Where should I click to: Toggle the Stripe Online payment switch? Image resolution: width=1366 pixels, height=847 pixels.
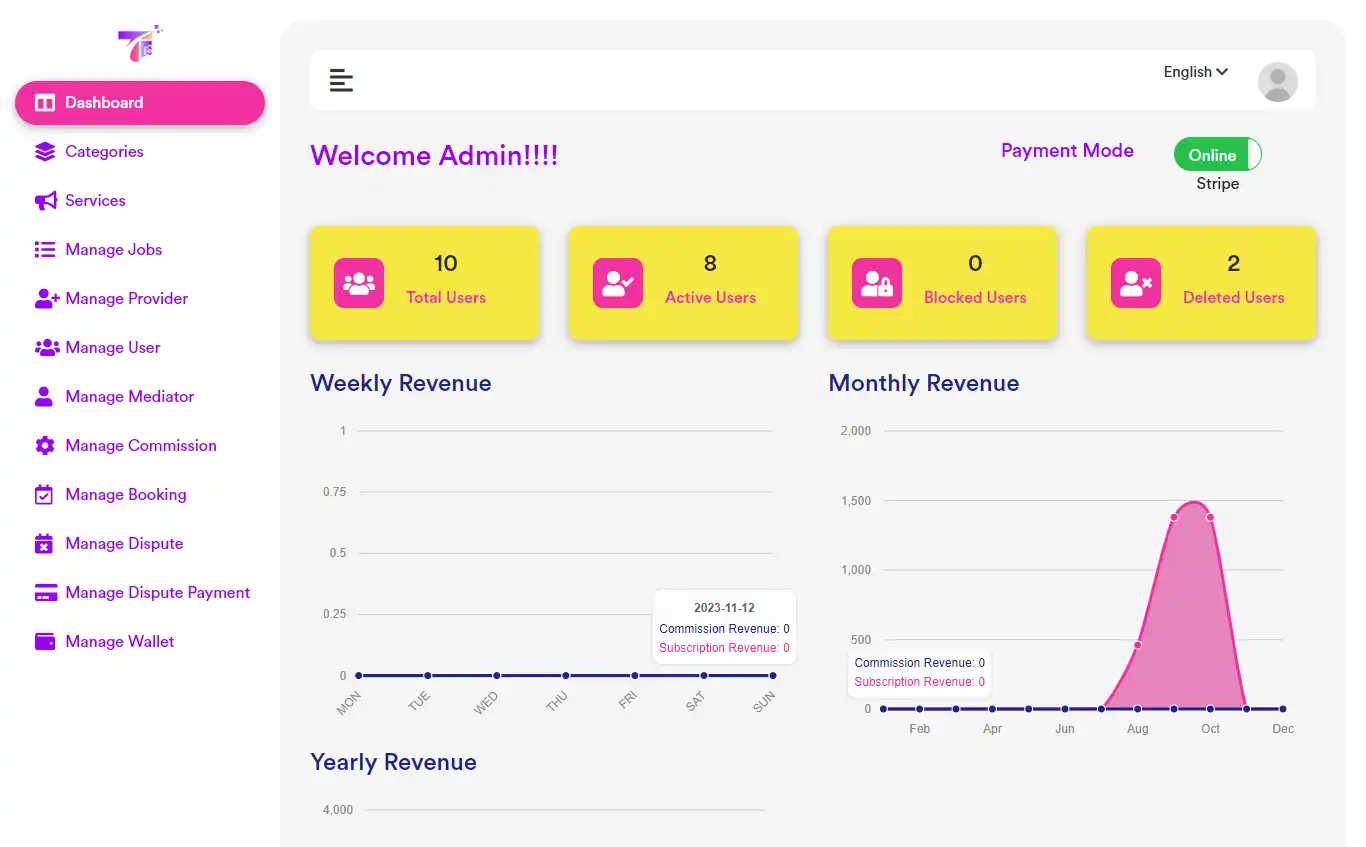1217,154
